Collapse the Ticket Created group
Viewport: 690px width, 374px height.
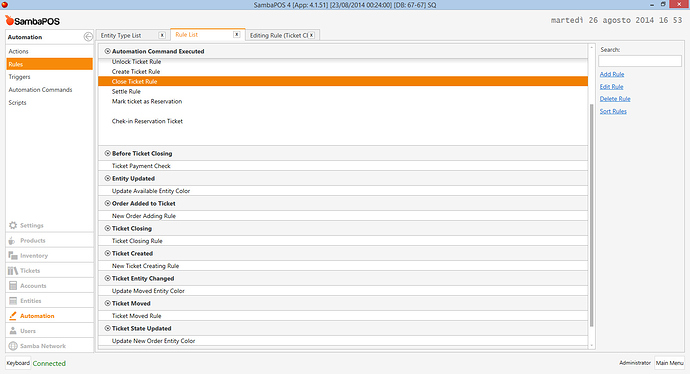tap(107, 253)
